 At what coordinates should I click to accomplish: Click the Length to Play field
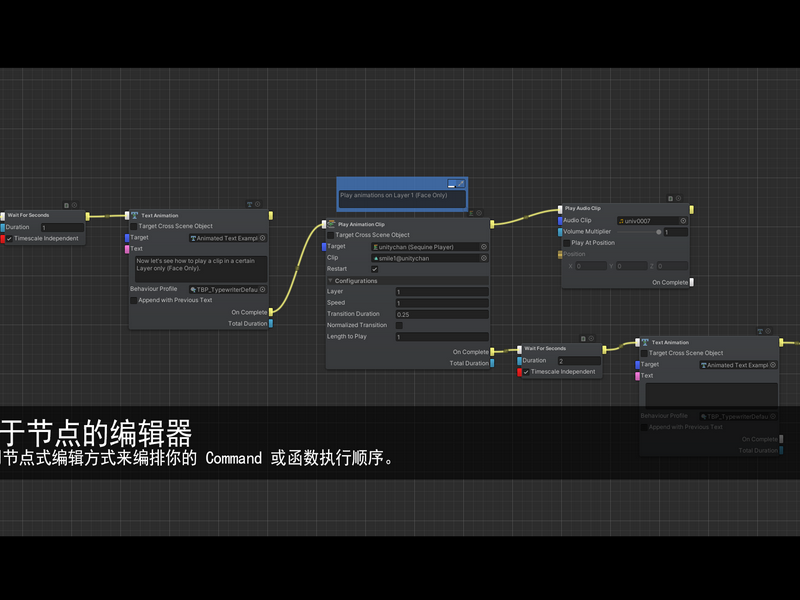[x=442, y=337]
